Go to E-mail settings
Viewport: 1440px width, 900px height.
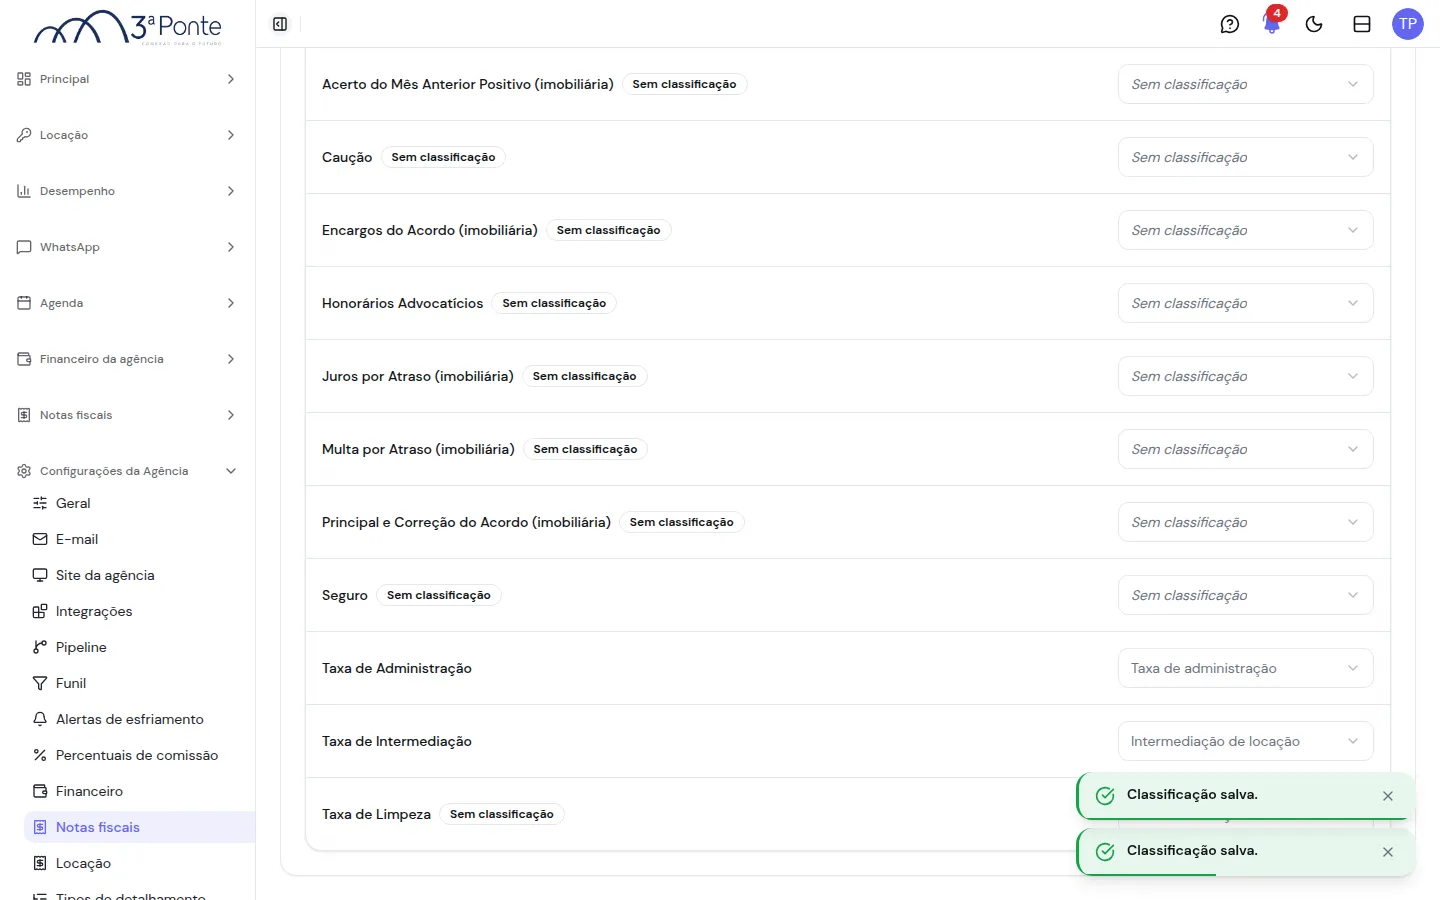pos(140,539)
